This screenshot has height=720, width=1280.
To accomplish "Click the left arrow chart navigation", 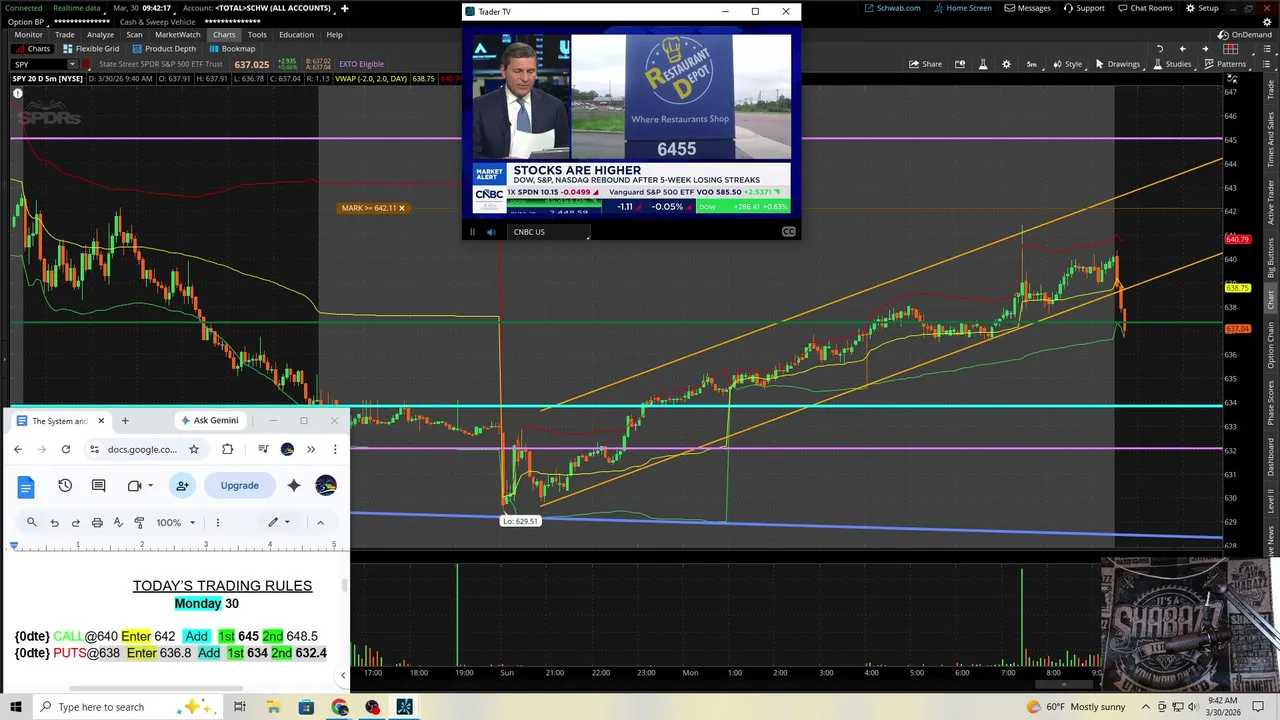I will coord(1182,48).
